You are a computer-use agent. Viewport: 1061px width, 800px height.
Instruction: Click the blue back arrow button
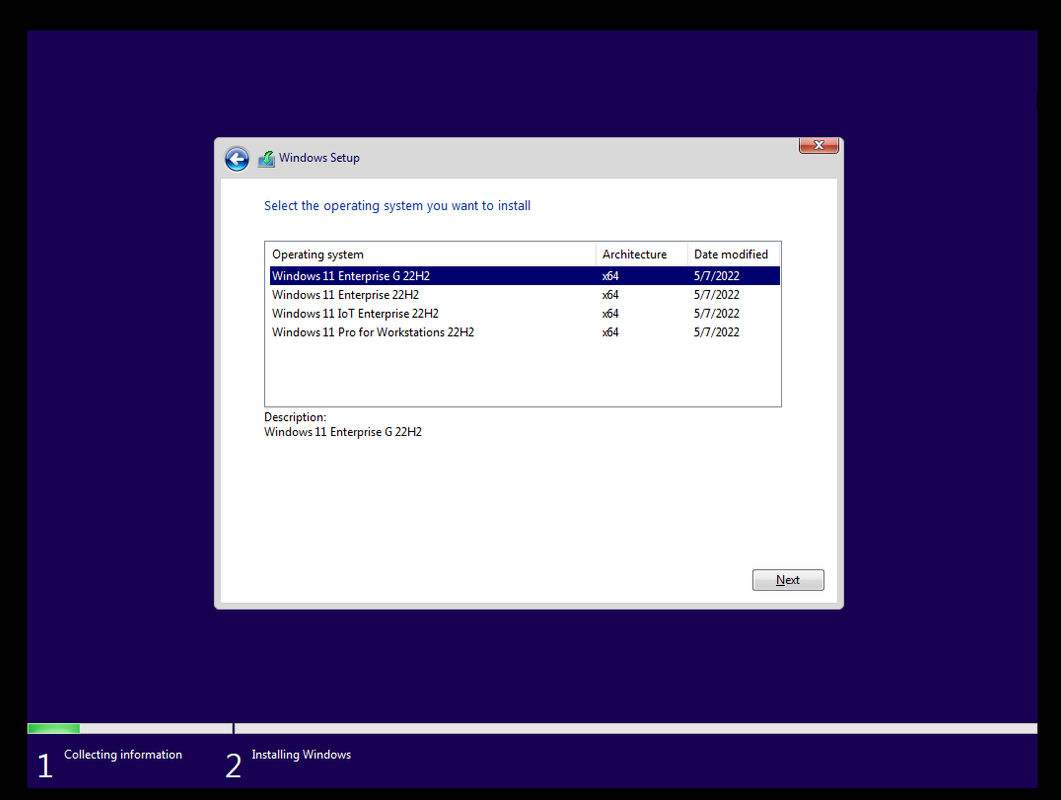tap(237, 160)
